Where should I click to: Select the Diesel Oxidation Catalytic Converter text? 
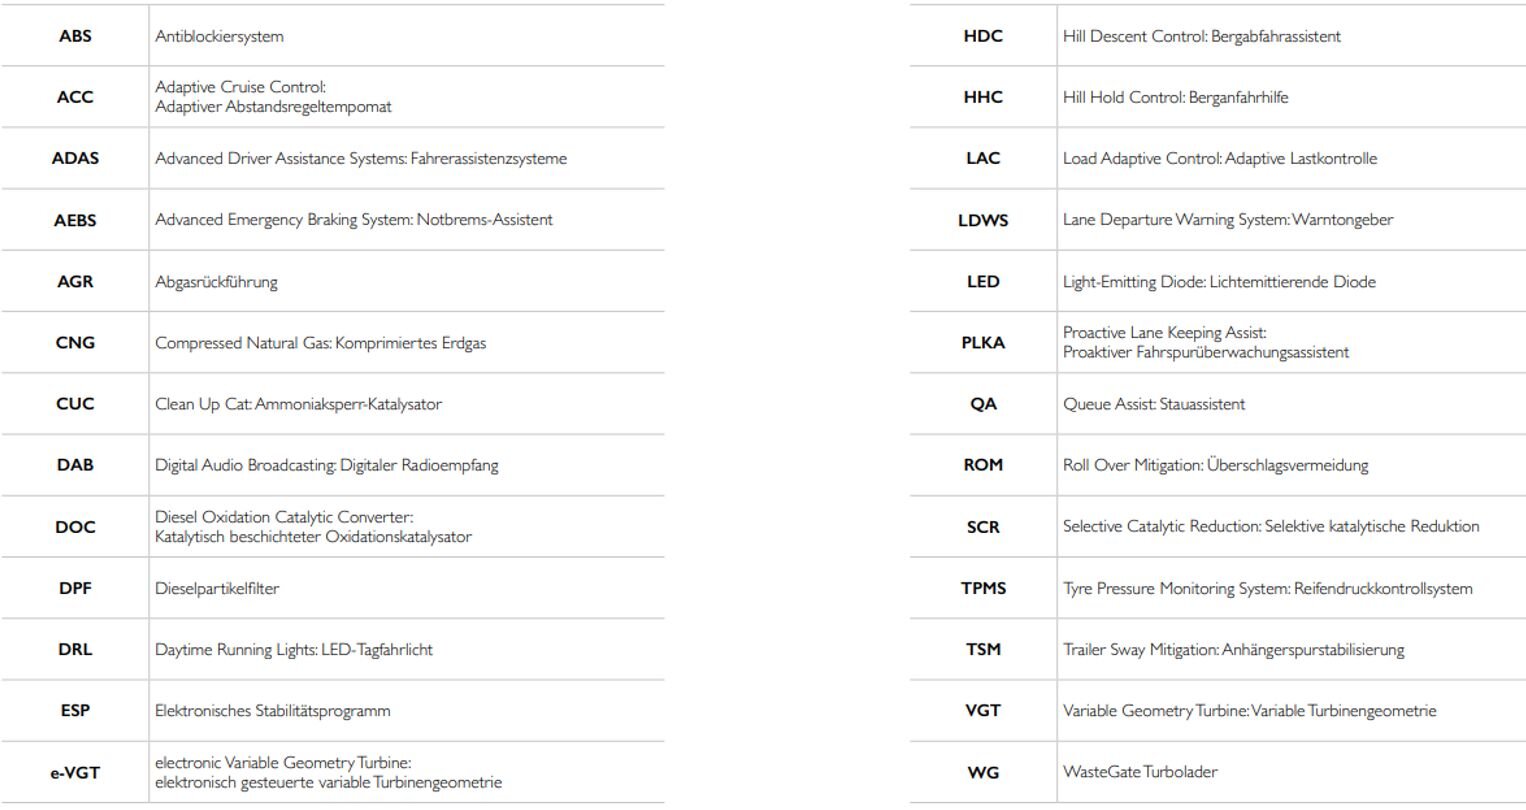point(312,527)
